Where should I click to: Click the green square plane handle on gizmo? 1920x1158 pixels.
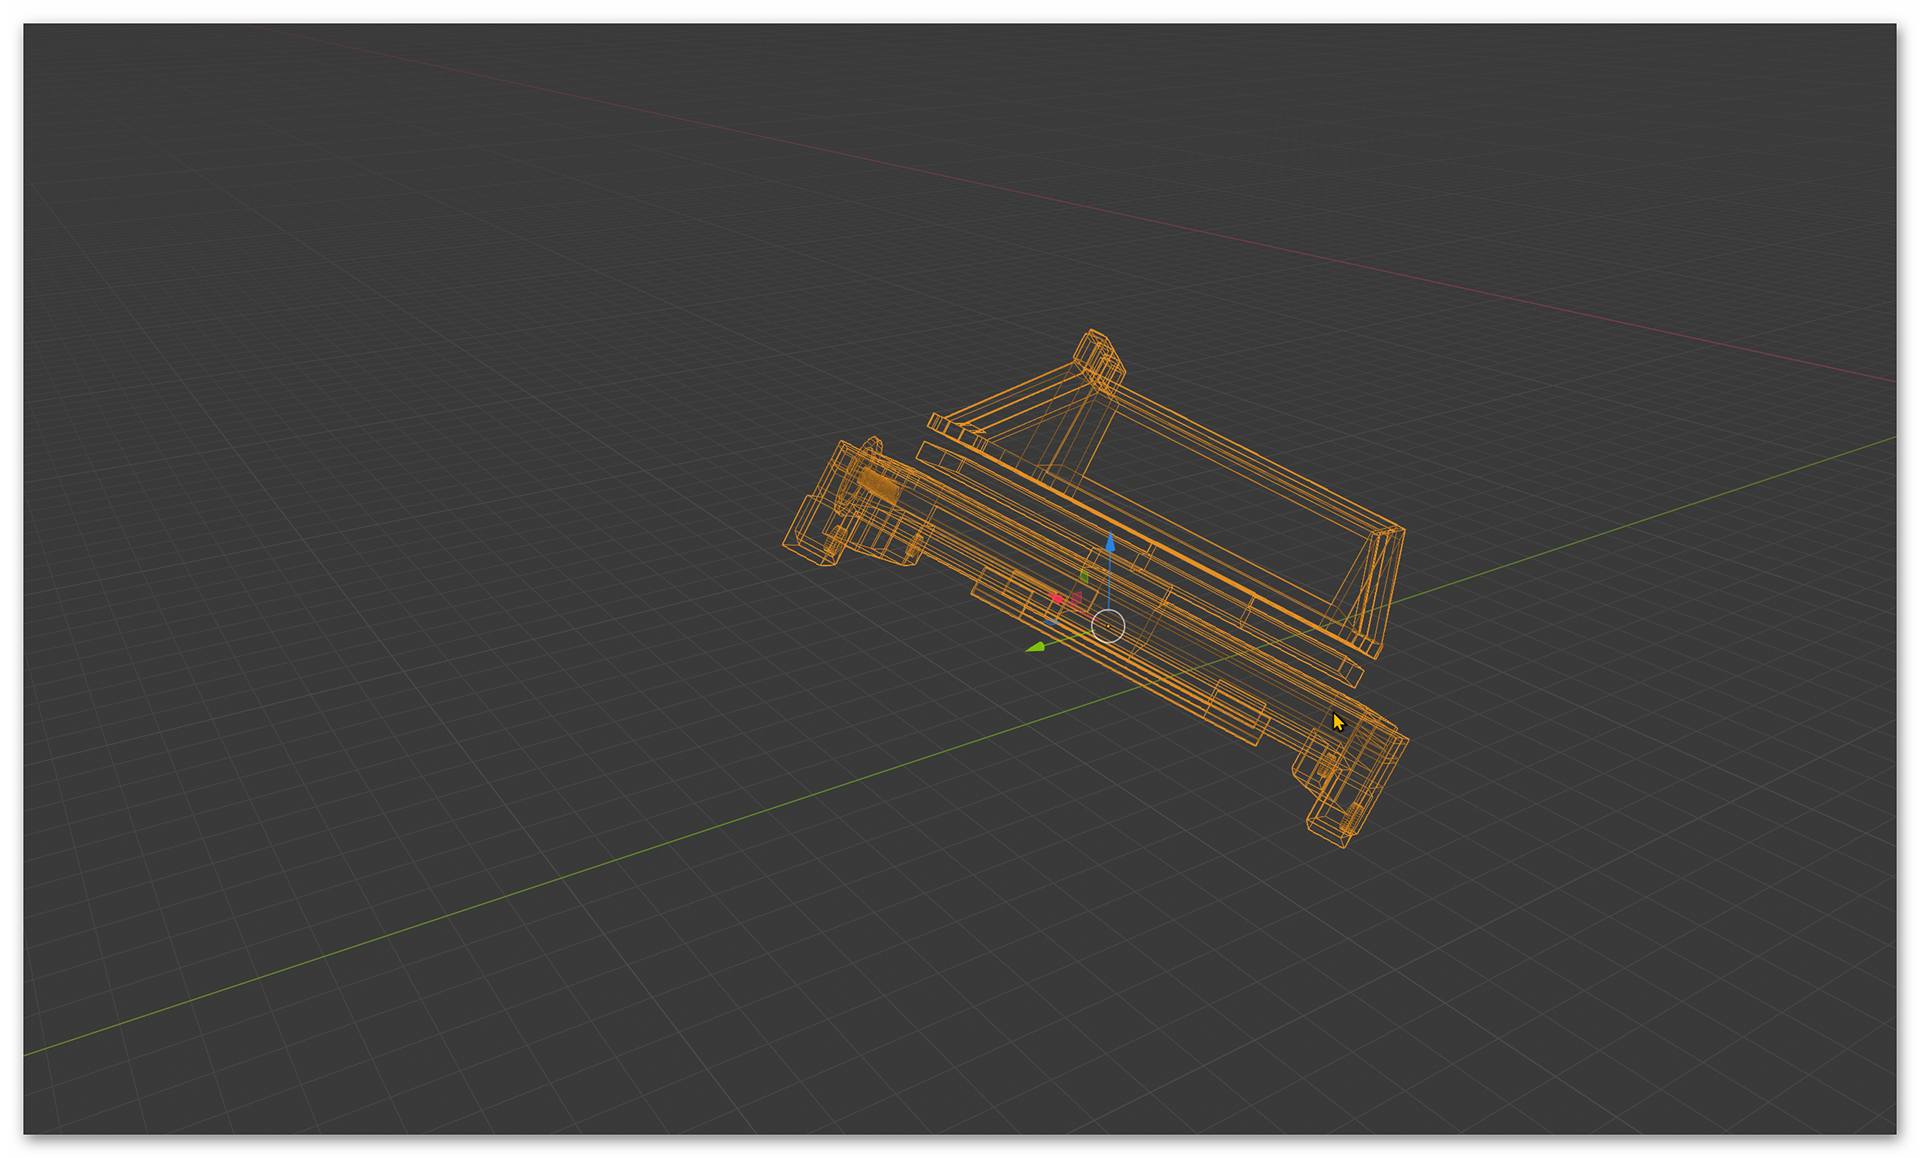point(1084,577)
